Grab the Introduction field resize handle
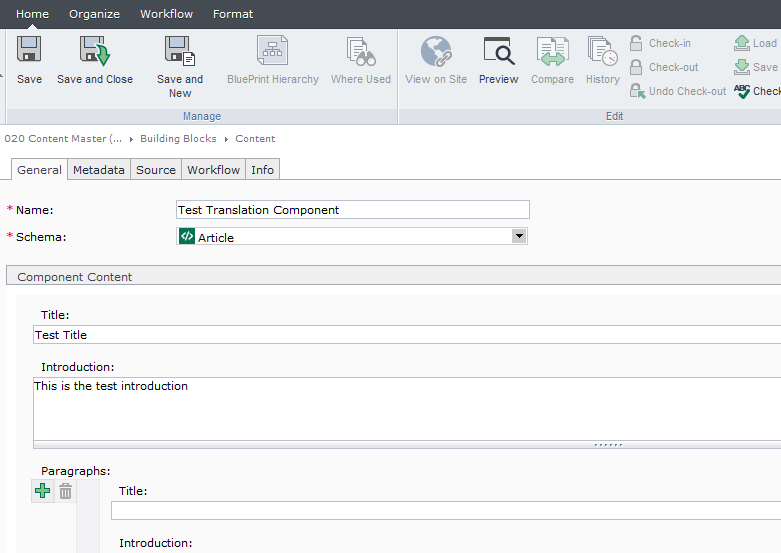The height and width of the screenshot is (553, 781). click(x=607, y=444)
